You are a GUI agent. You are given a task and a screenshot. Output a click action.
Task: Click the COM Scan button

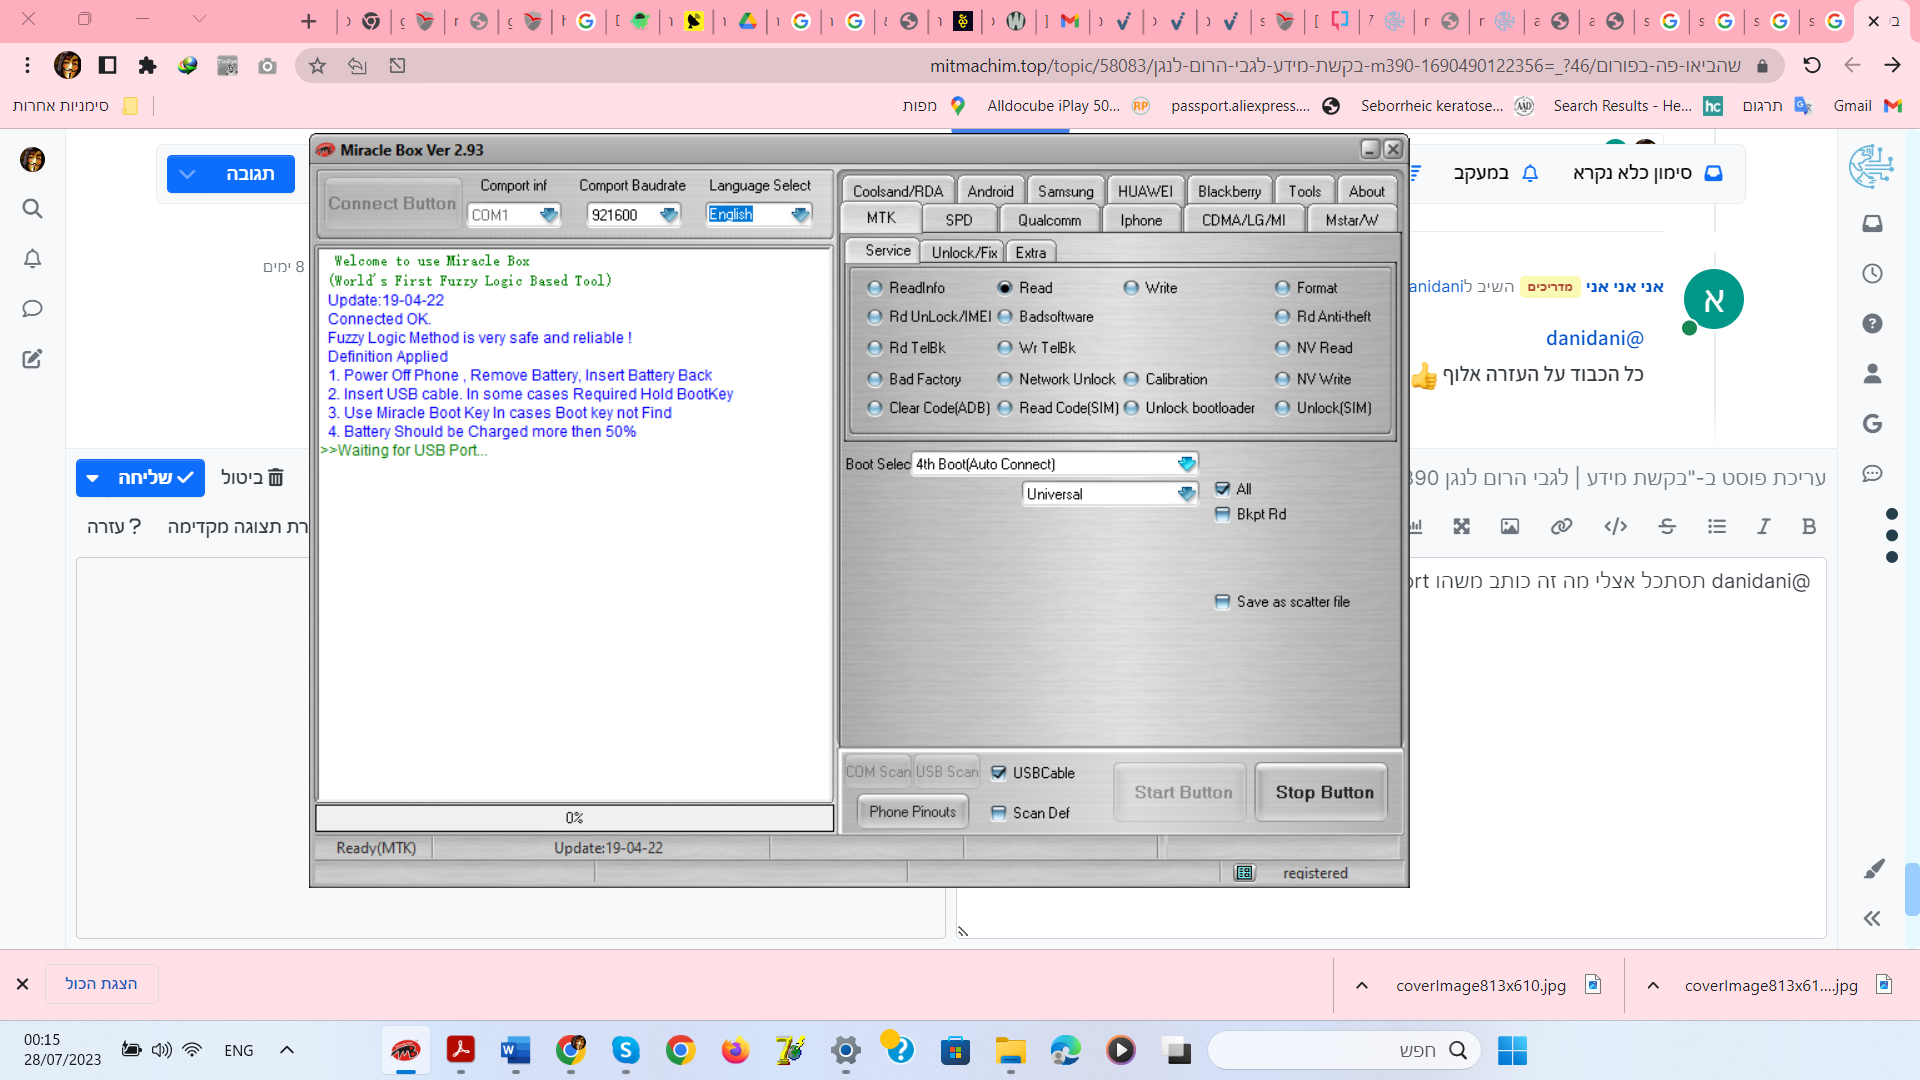[878, 772]
